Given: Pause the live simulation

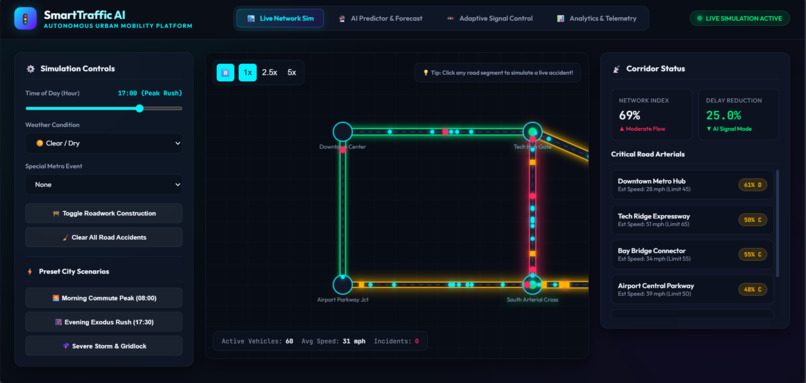Looking at the screenshot, I should click(x=225, y=72).
